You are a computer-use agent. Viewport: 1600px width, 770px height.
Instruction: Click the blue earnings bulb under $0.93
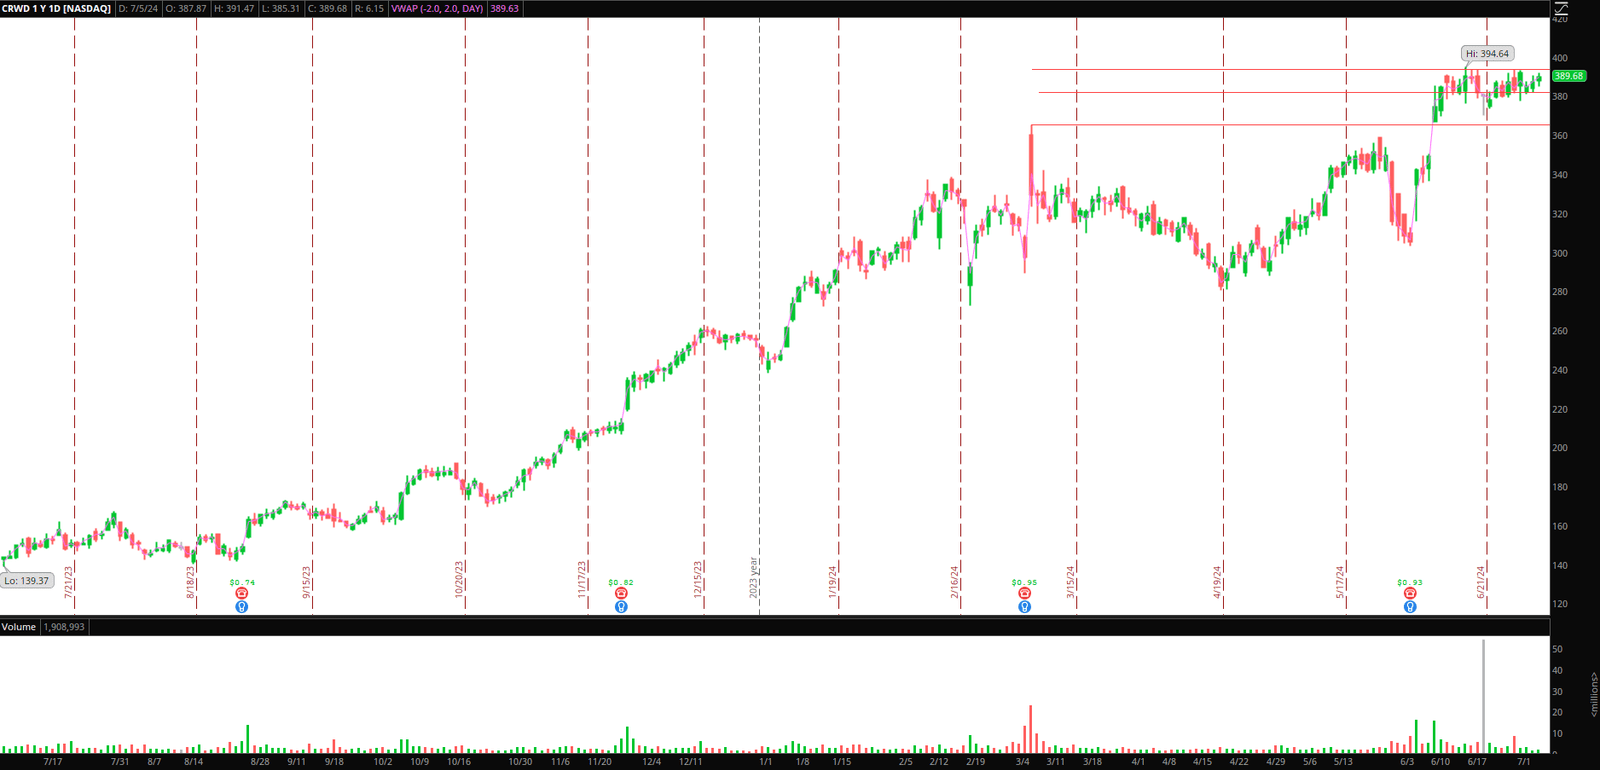pos(1410,607)
